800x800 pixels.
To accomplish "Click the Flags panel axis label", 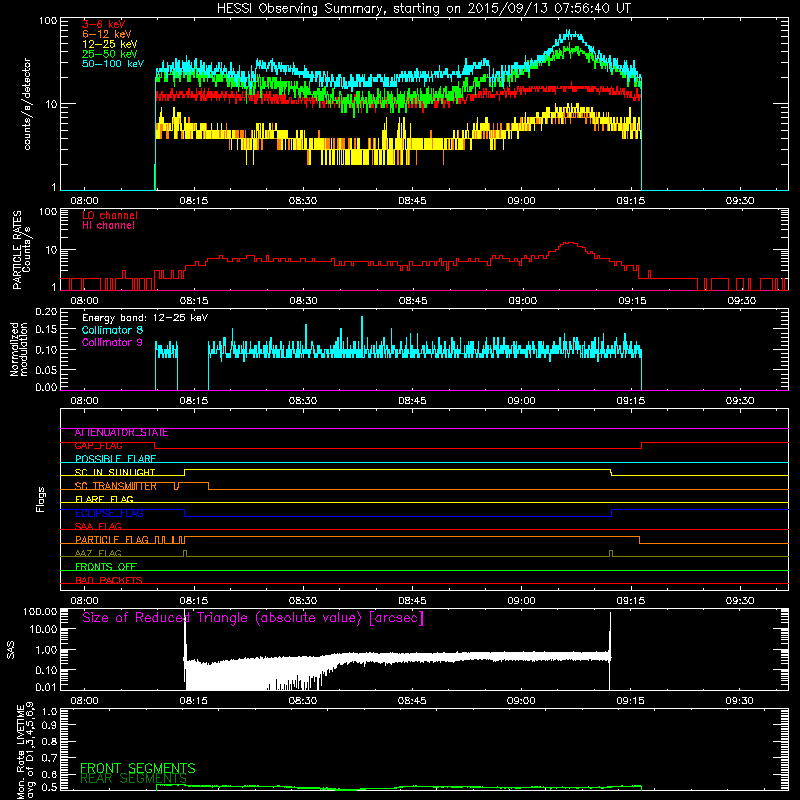I will [40, 499].
